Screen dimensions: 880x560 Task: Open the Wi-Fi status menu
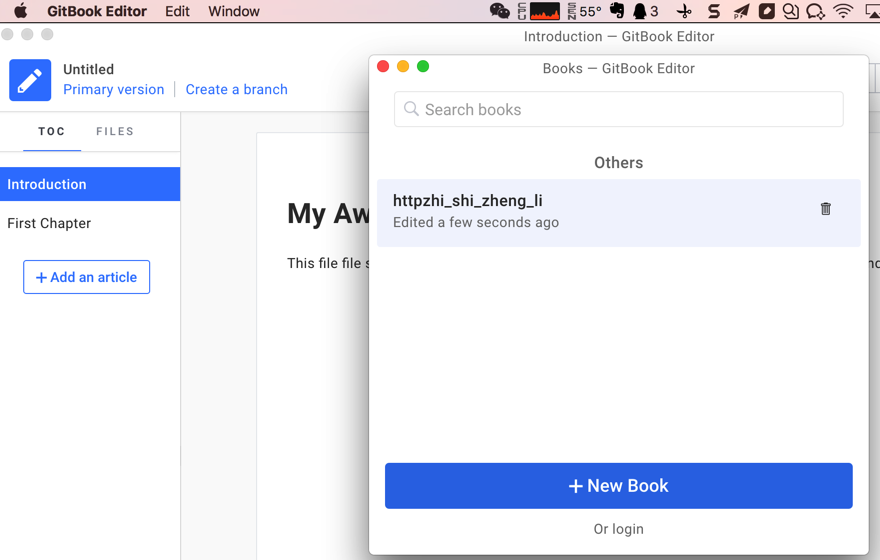click(843, 11)
